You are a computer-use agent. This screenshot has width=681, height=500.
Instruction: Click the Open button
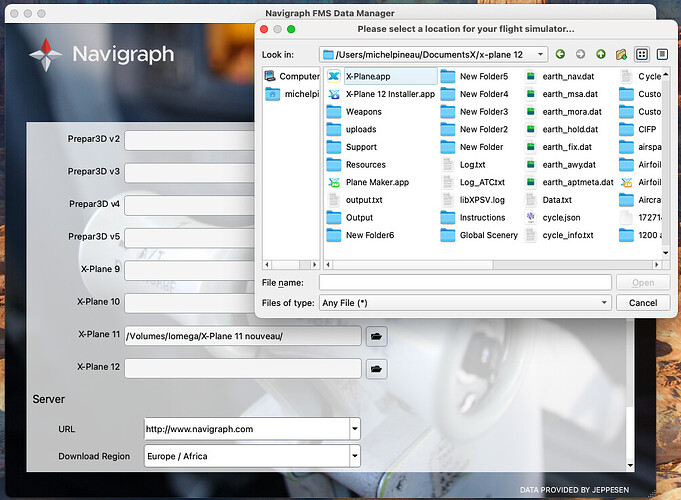643,283
